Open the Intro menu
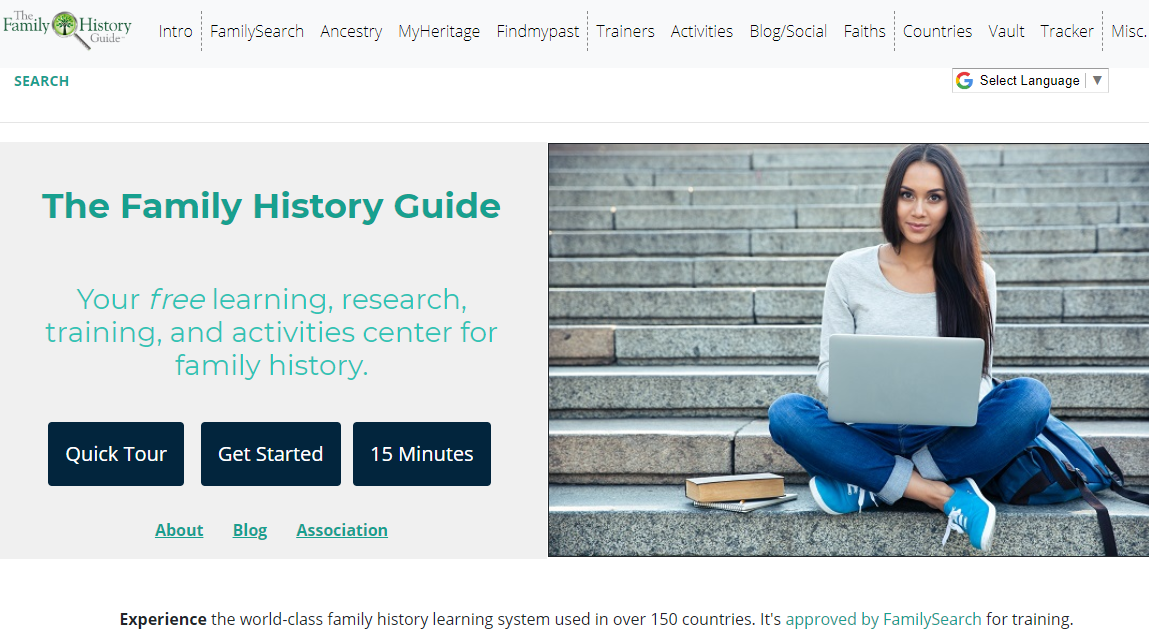The width and height of the screenshot is (1149, 638). pos(175,31)
